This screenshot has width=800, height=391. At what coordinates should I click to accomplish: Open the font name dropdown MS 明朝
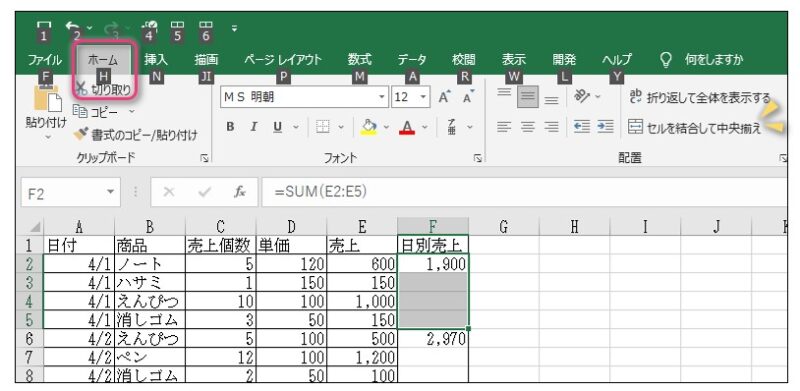382,96
